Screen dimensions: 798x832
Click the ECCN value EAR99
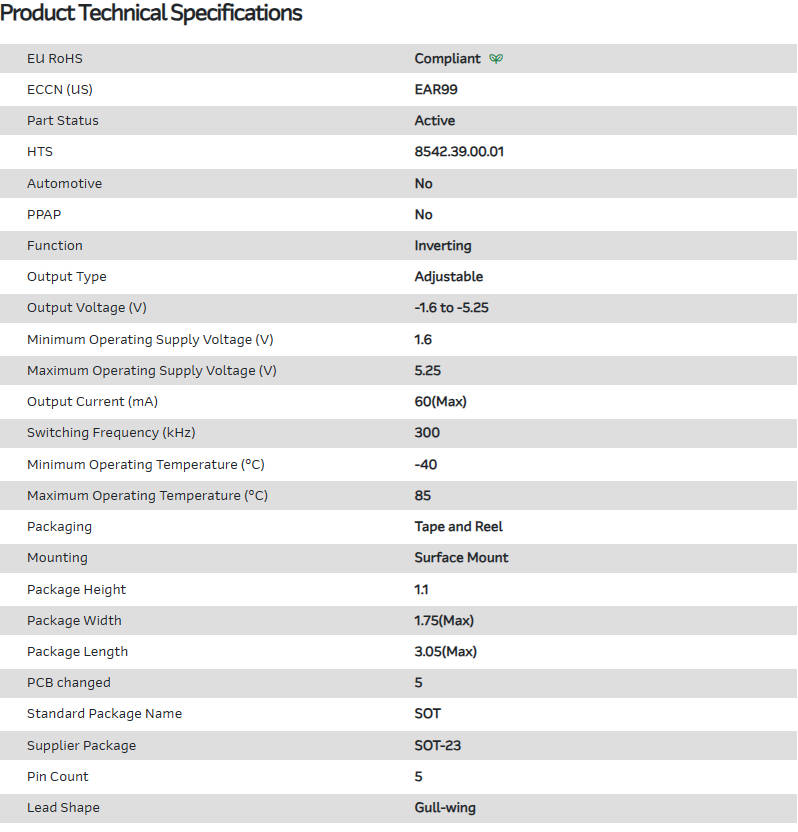(436, 90)
